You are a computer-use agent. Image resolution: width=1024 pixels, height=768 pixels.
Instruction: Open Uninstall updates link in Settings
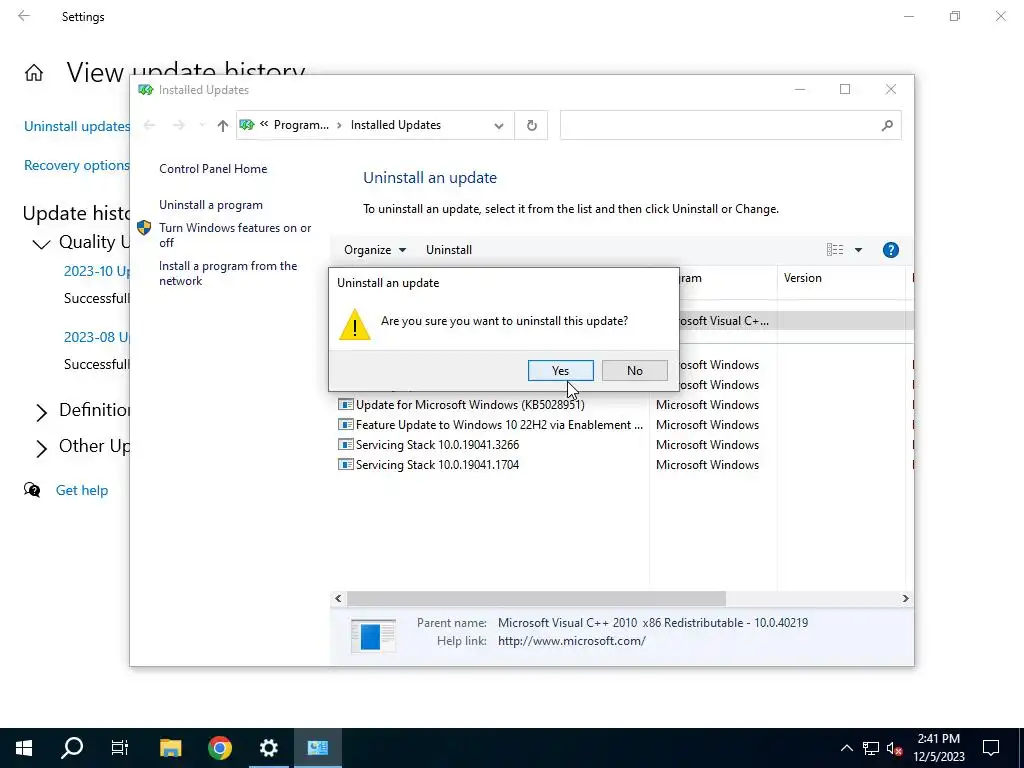77,126
